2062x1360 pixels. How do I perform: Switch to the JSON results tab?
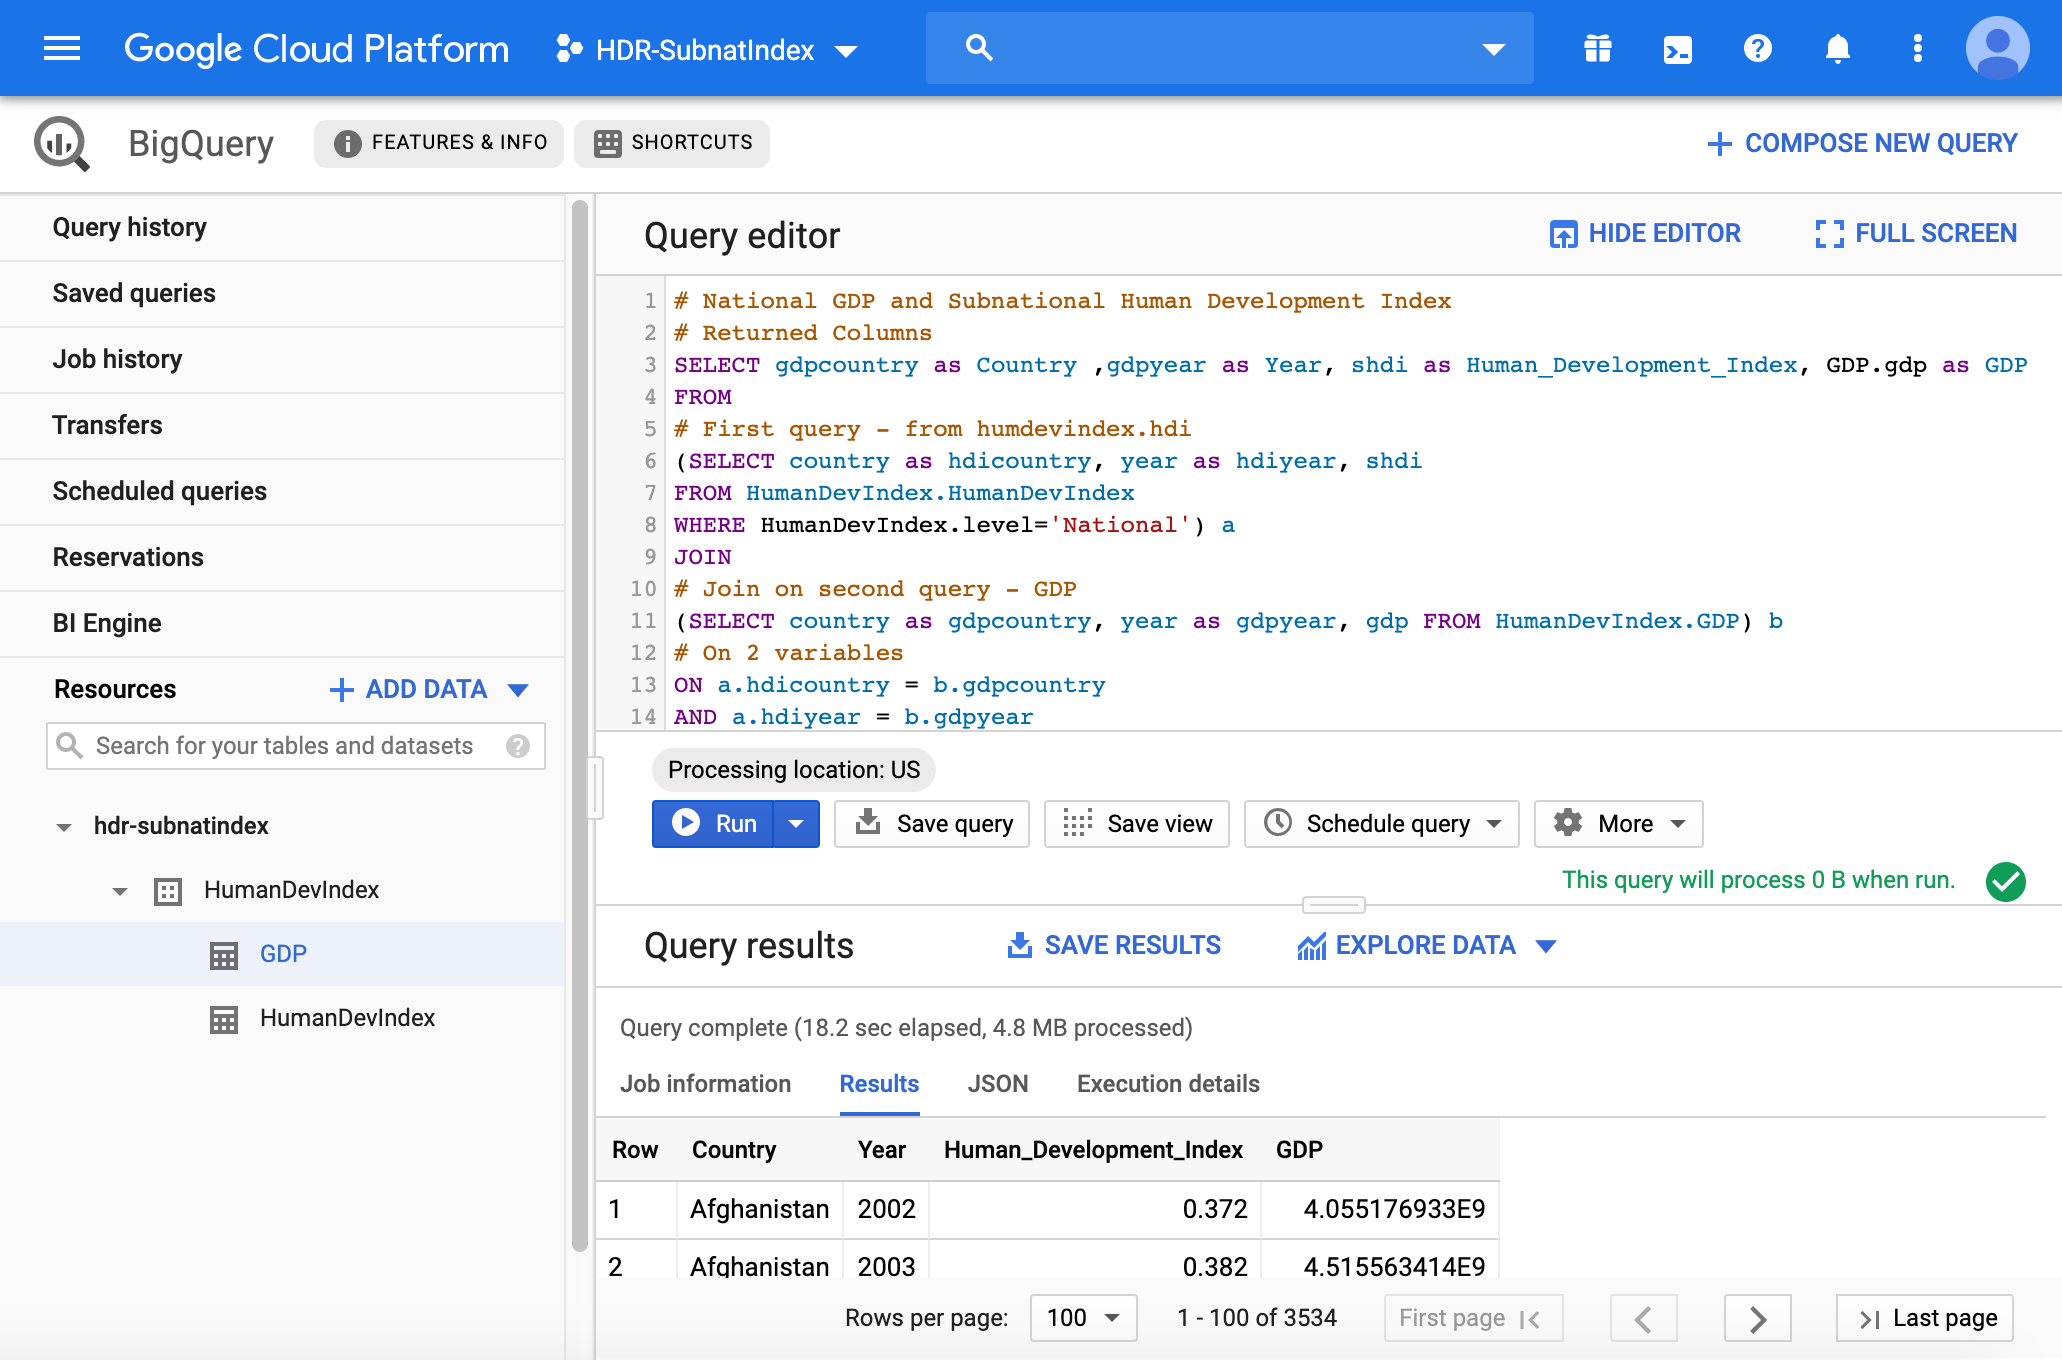[997, 1084]
